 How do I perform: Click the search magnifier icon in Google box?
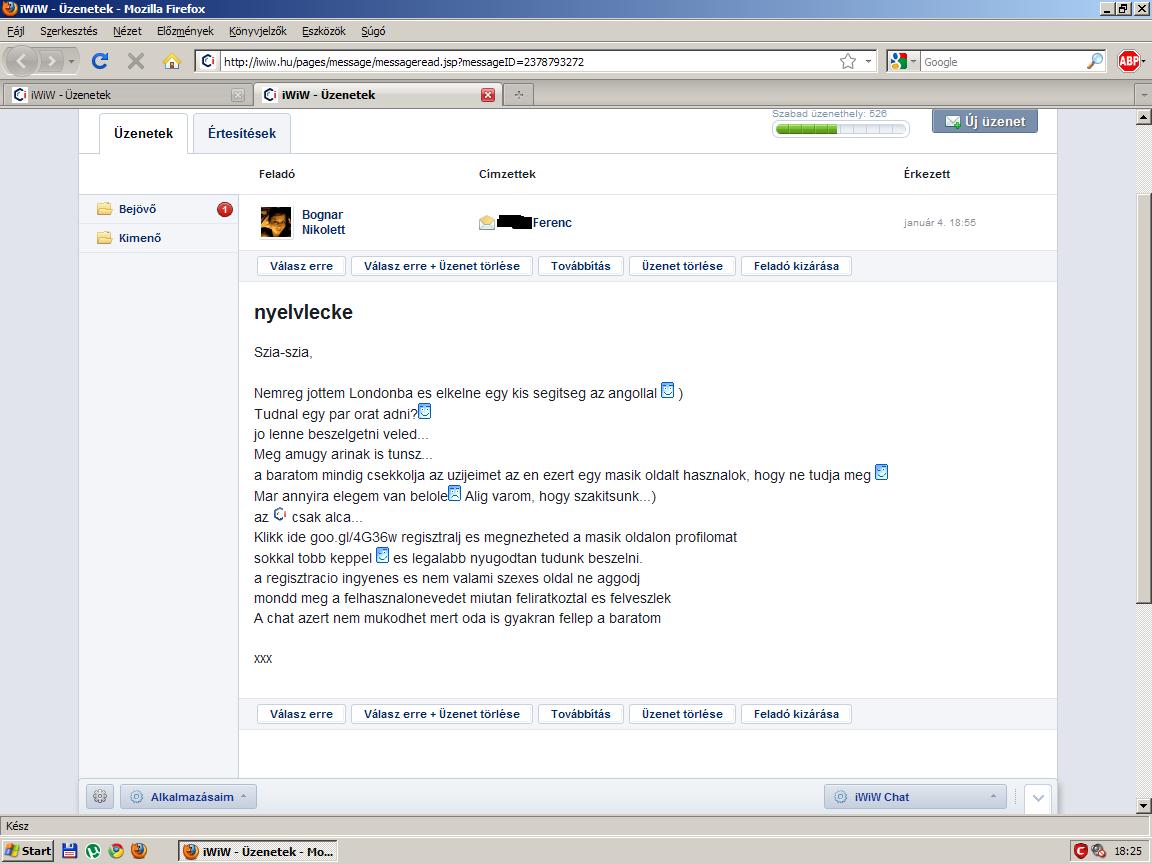(x=1095, y=62)
